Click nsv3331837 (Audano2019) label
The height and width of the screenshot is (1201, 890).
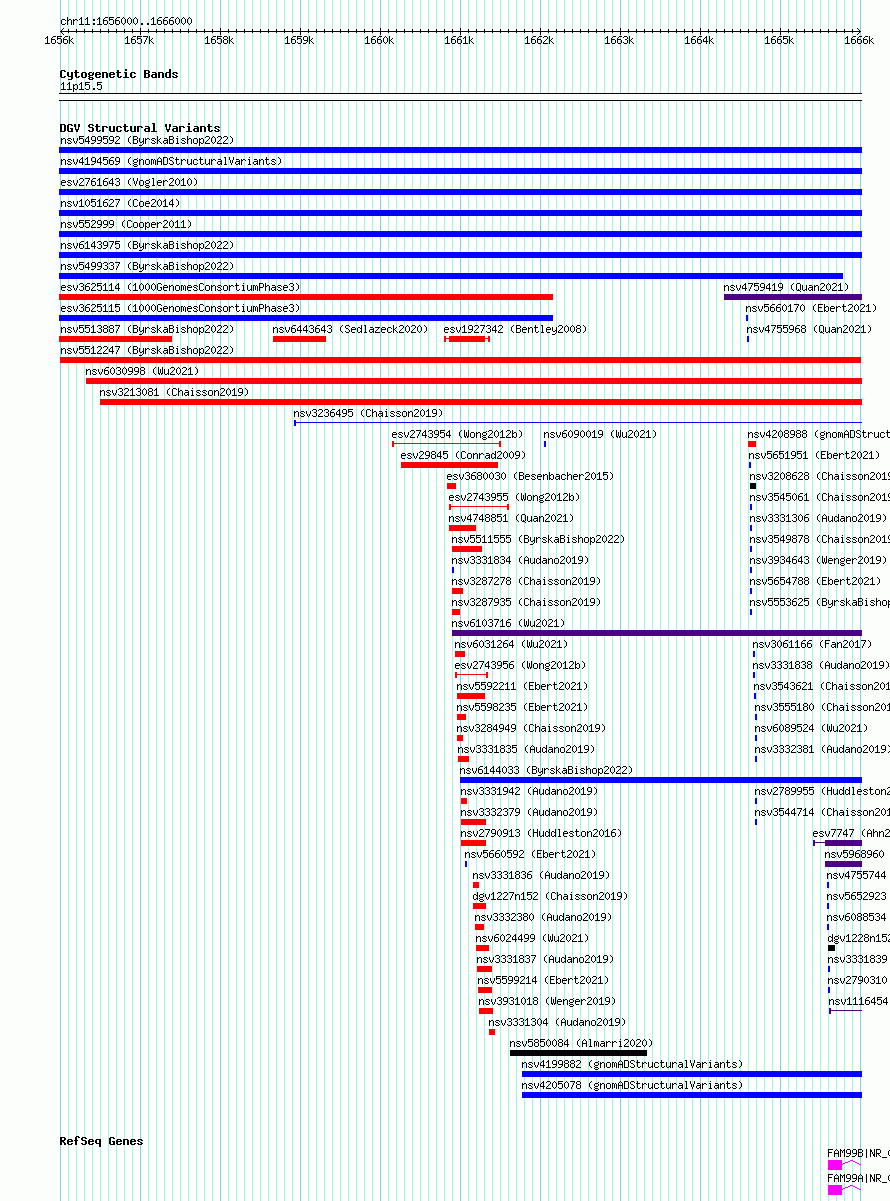[x=545, y=960]
